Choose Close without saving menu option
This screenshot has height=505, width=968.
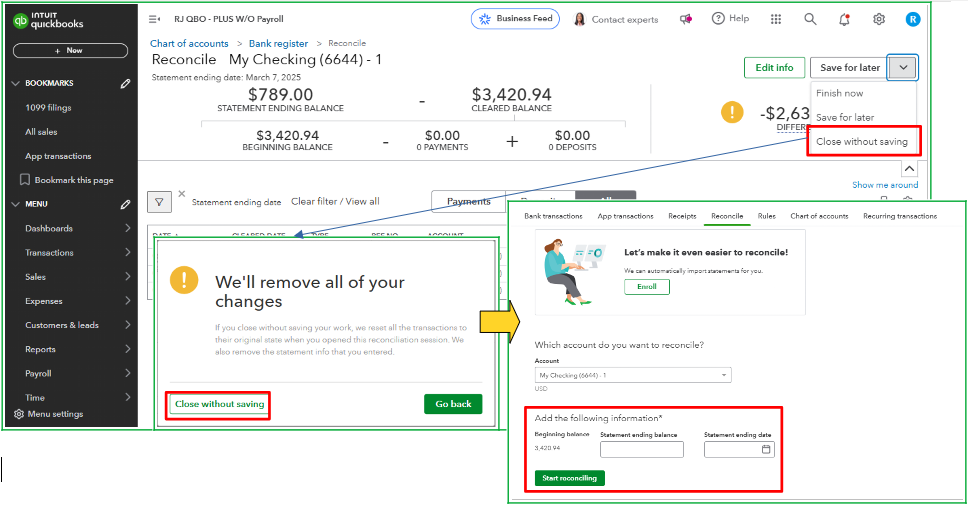point(862,141)
